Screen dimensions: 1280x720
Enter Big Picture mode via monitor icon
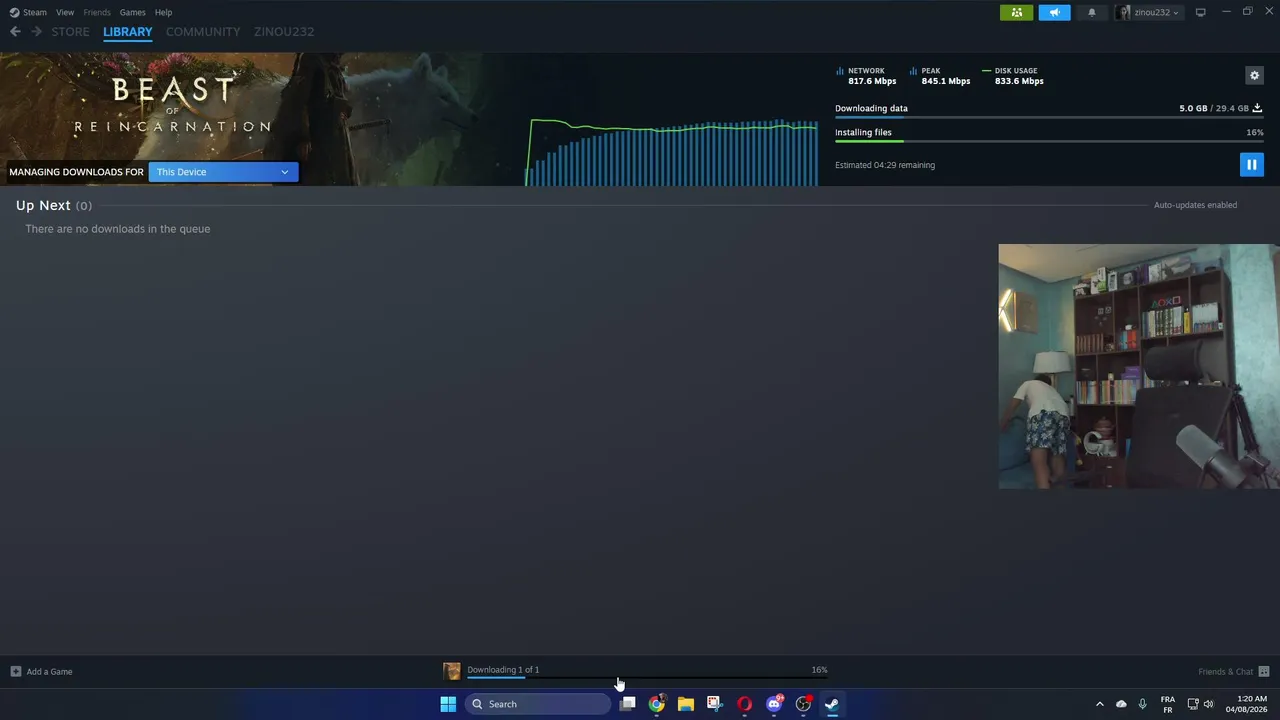point(1200,12)
